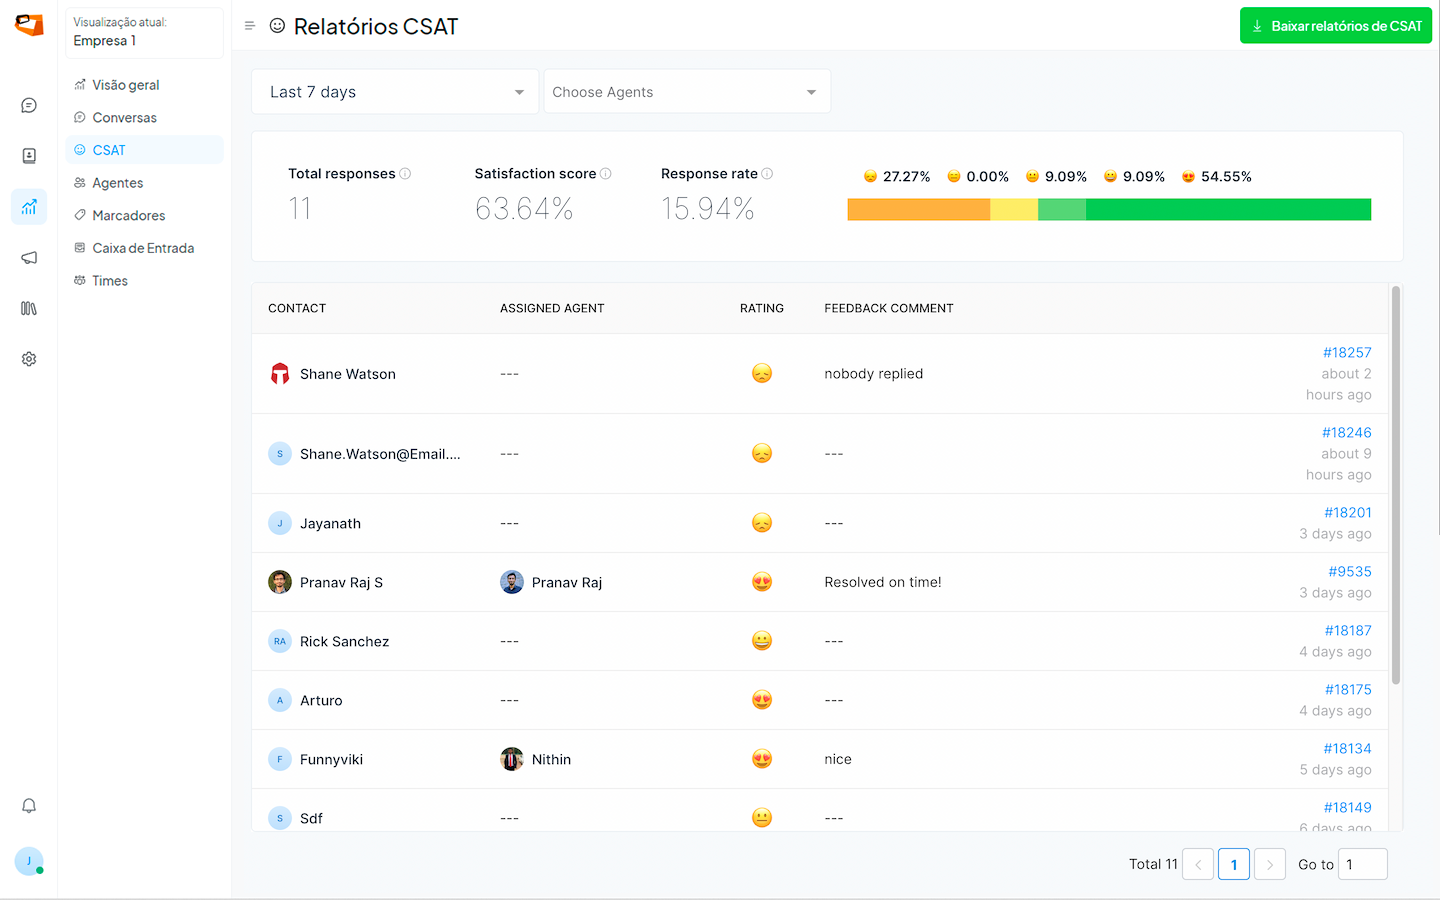1440x900 pixels.
Task: Open help center library icon
Action: coord(29,309)
